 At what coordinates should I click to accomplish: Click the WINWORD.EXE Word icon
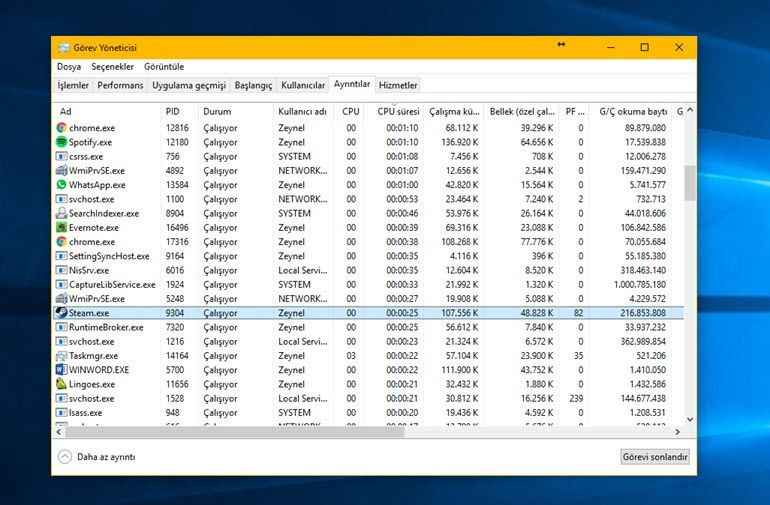(x=62, y=370)
